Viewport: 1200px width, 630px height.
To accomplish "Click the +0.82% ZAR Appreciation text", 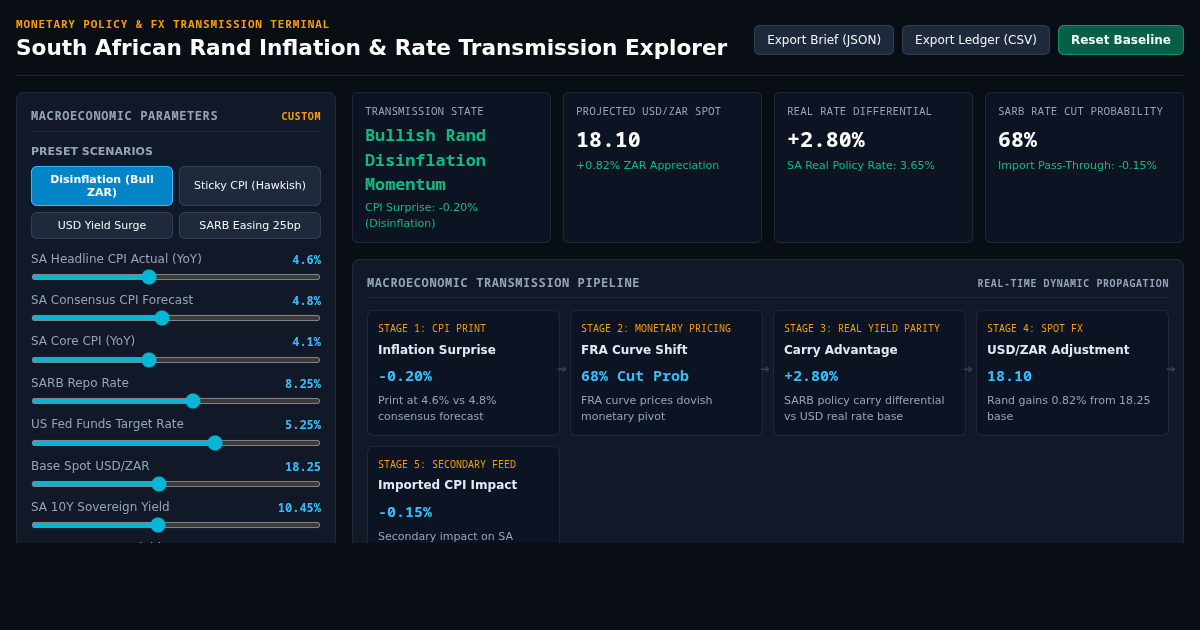I will pos(647,166).
